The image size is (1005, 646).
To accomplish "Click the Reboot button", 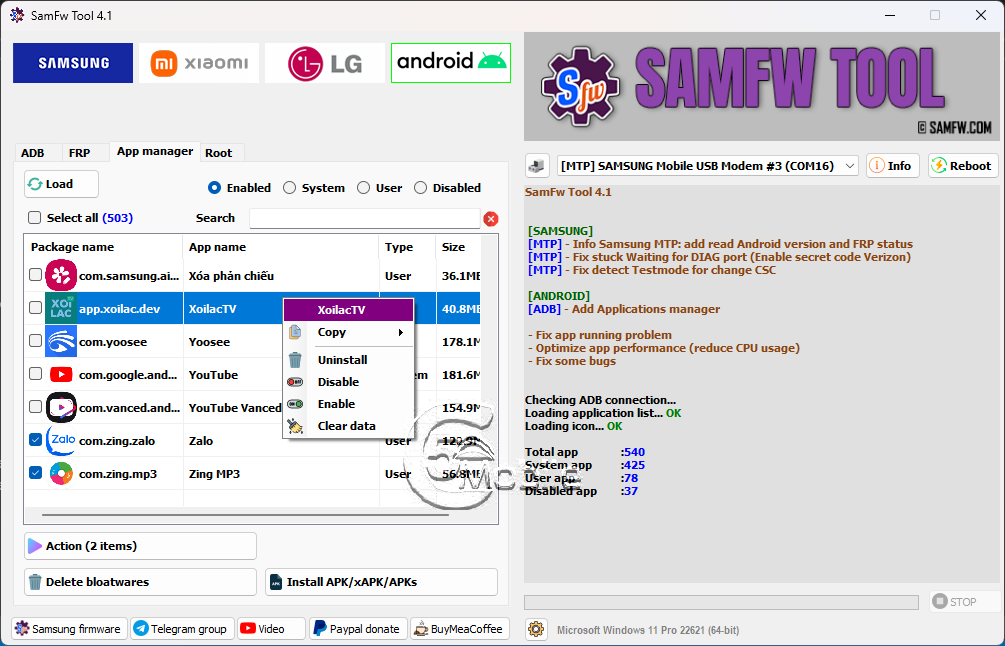I will [963, 166].
